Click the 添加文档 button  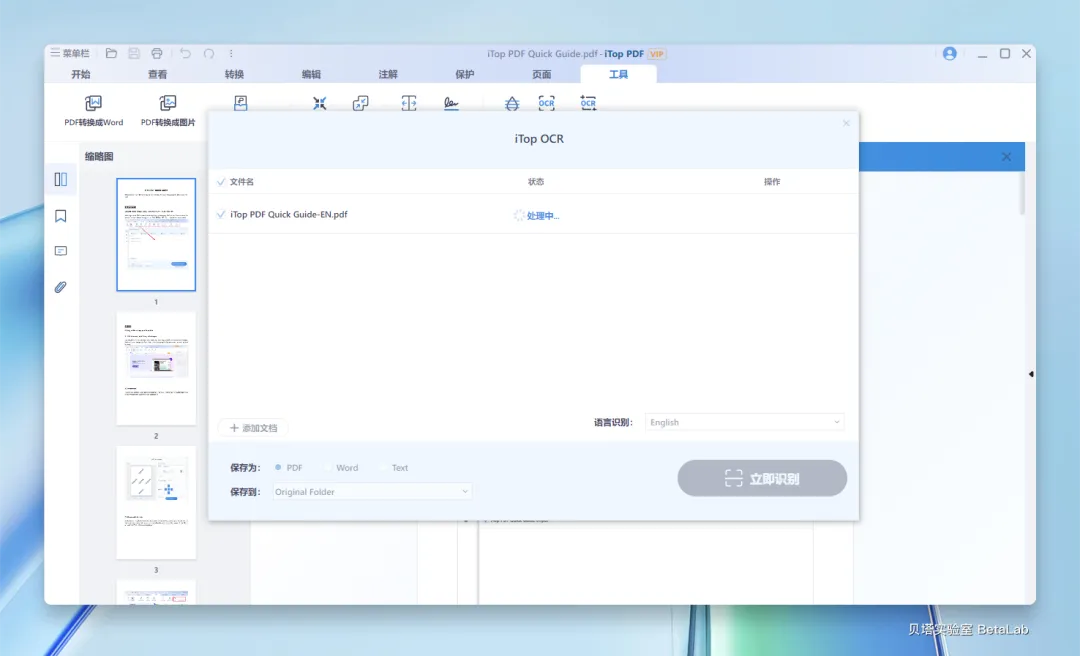pos(253,428)
